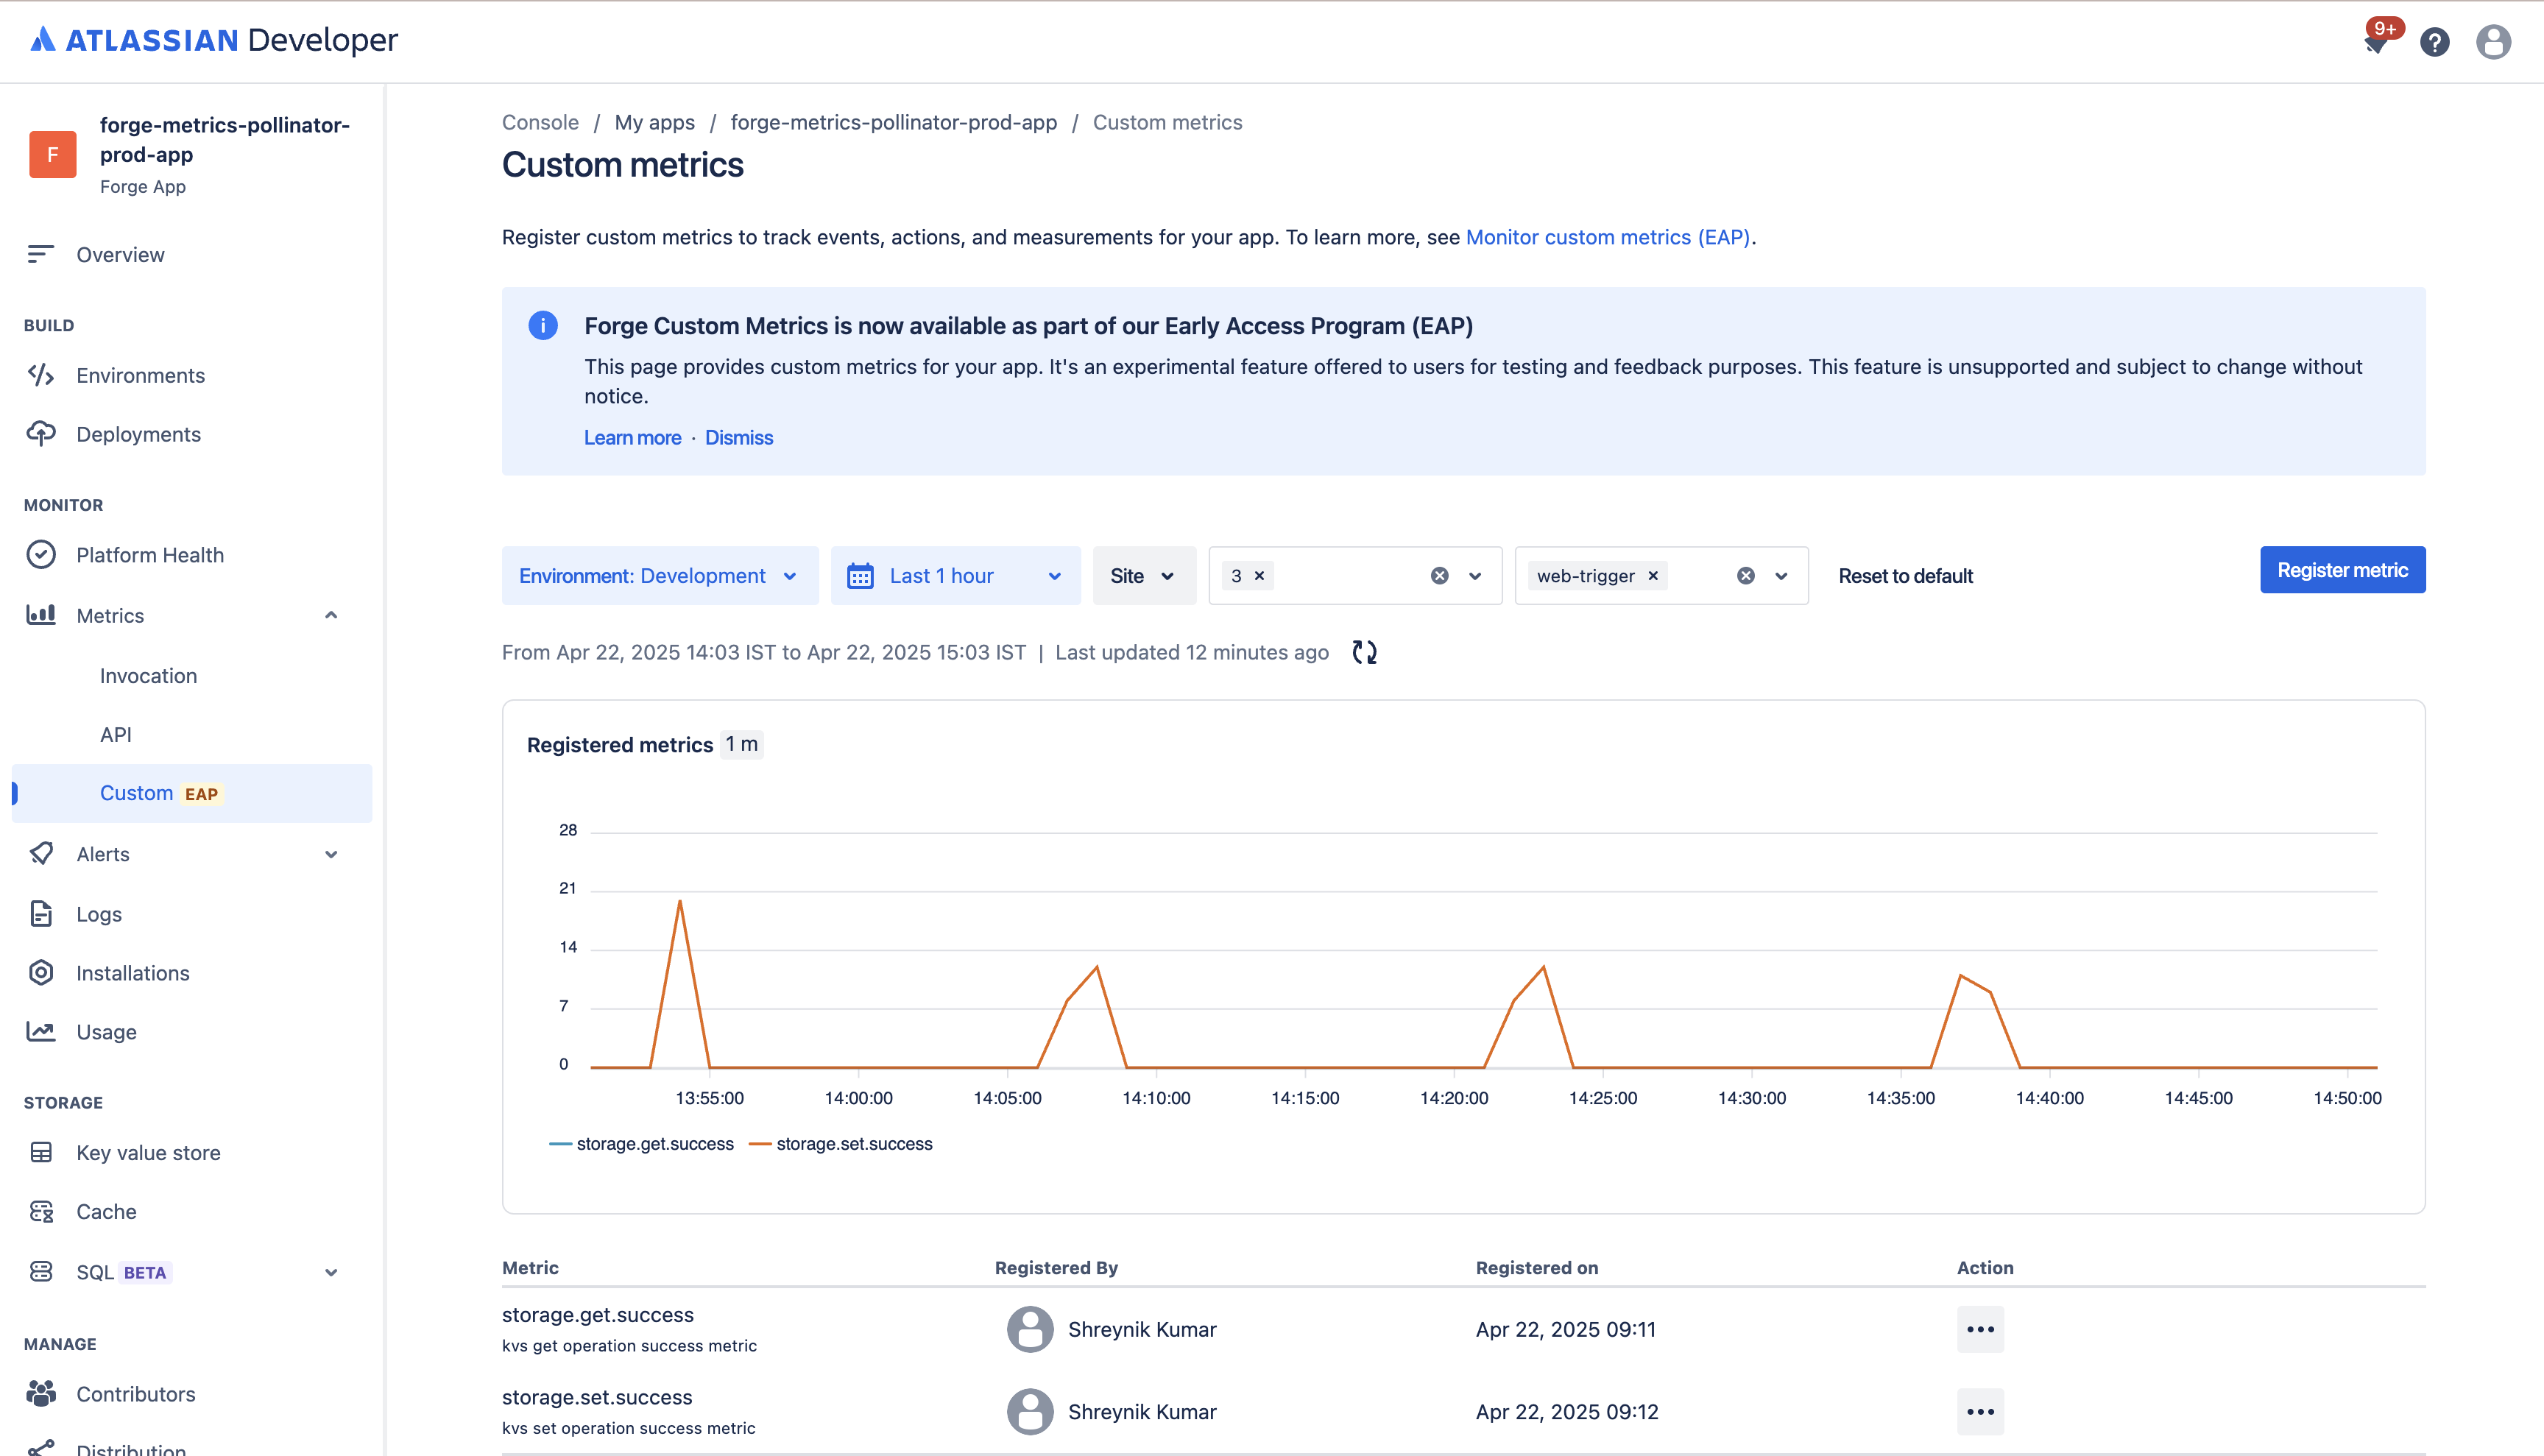Open the action menu for storage.get.success
Viewport: 2544px width, 1456px height.
click(x=1980, y=1329)
